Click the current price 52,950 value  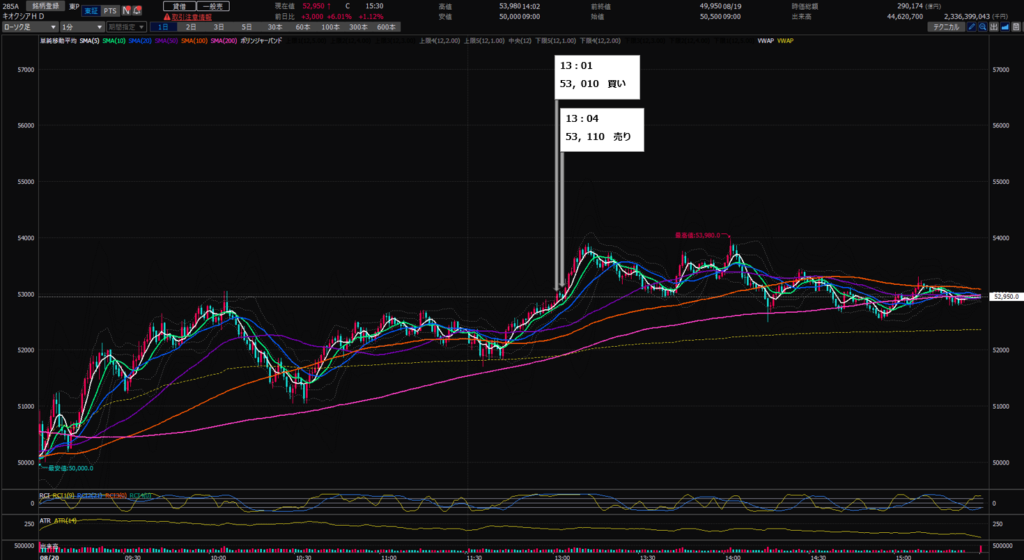coord(313,6)
